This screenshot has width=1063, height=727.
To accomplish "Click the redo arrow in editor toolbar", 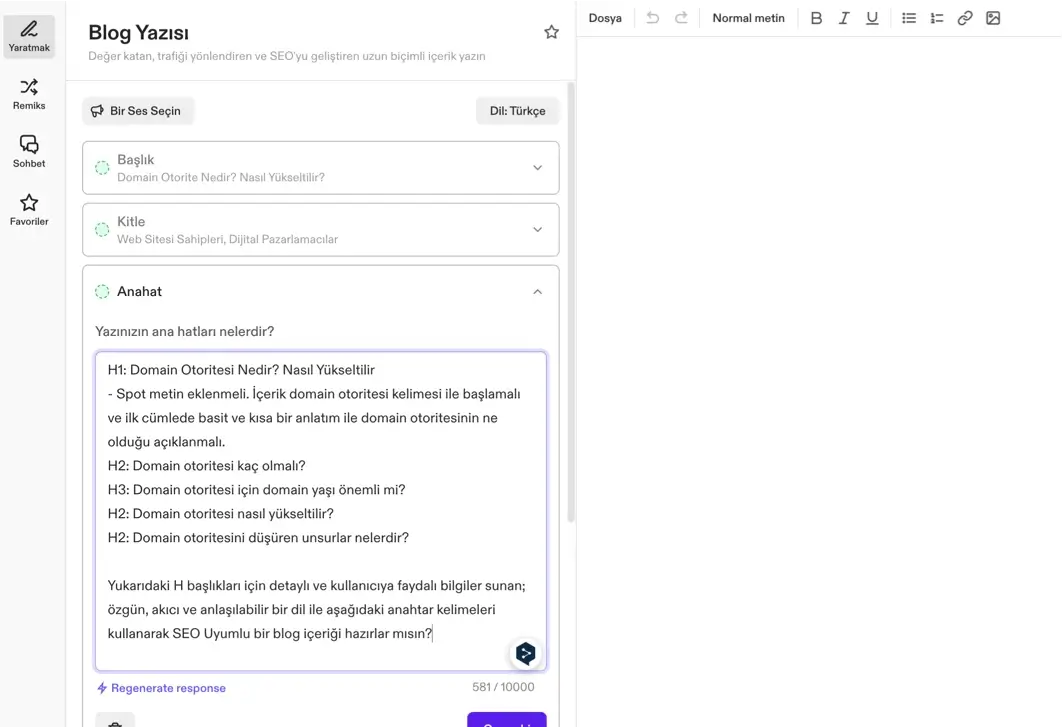I will point(681,18).
